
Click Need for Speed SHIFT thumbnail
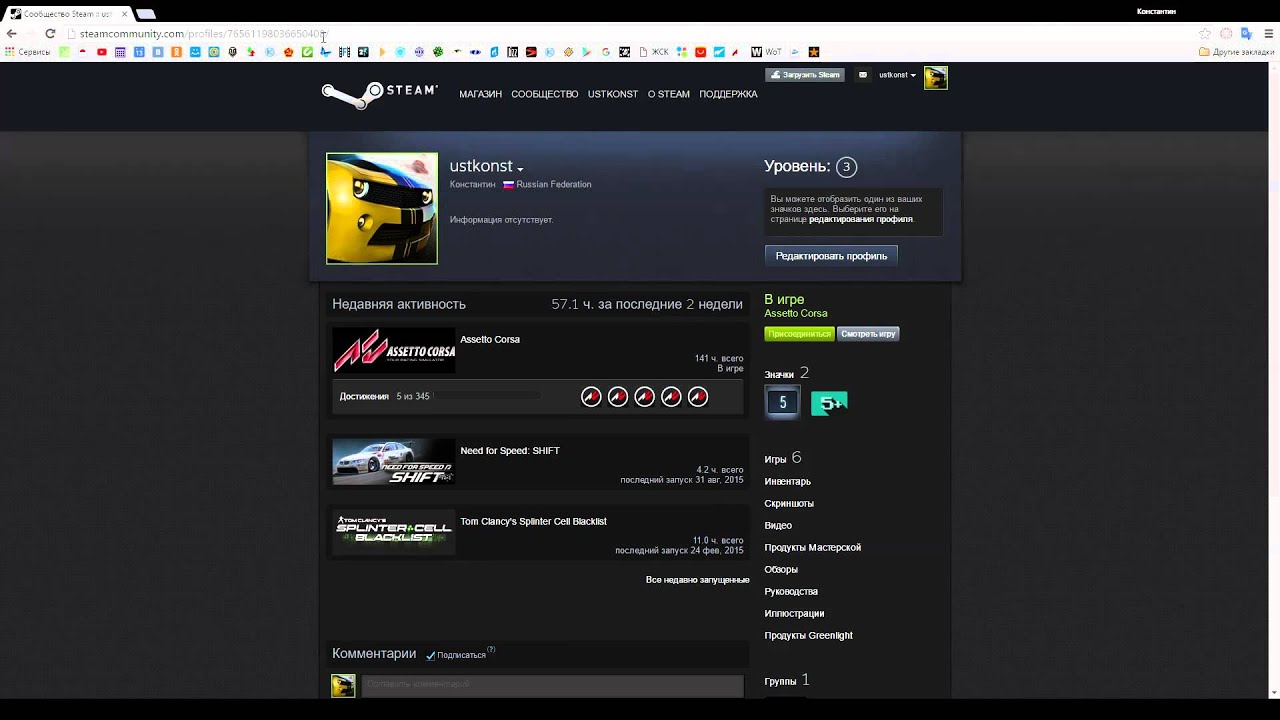tap(394, 462)
